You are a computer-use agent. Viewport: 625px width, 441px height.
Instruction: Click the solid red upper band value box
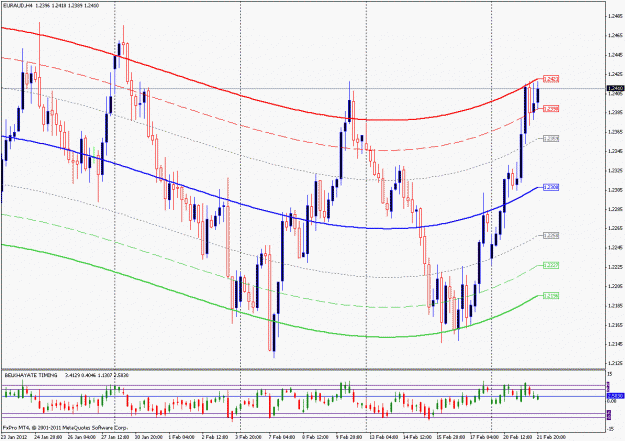pos(551,79)
